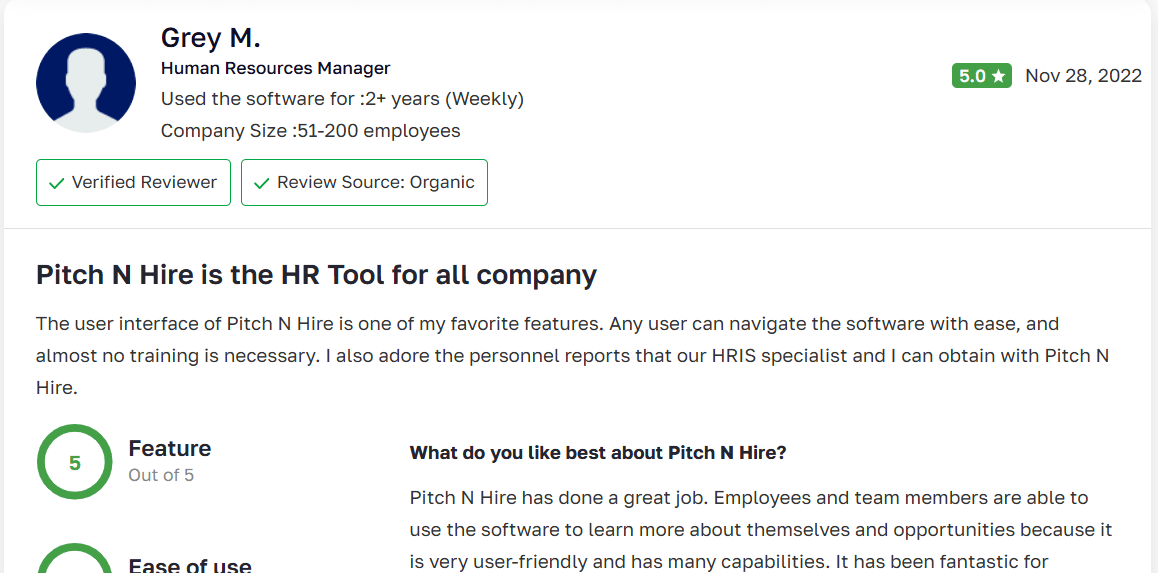Click the checkmark in the Review Source badge
Image resolution: width=1158 pixels, height=573 pixels.
(x=262, y=183)
